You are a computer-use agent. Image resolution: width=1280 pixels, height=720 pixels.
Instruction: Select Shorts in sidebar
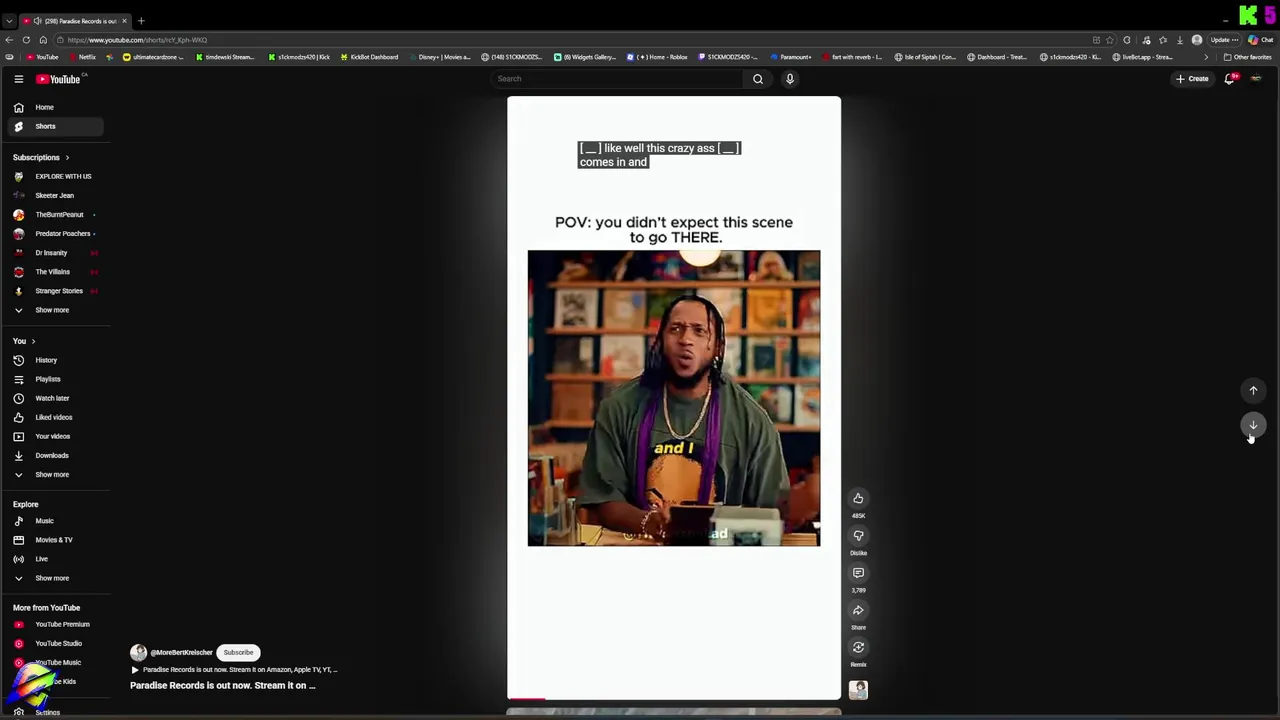click(x=56, y=126)
